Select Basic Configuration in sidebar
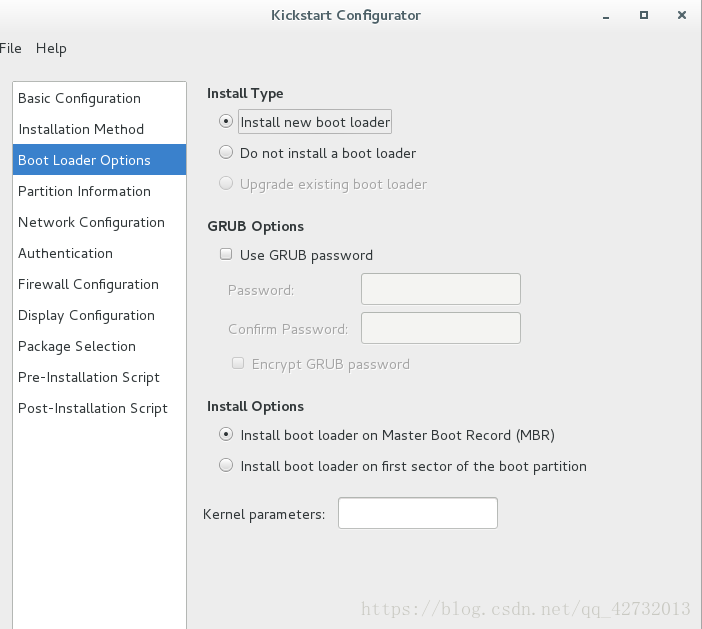Screen dimensions: 702x629 tap(99, 98)
